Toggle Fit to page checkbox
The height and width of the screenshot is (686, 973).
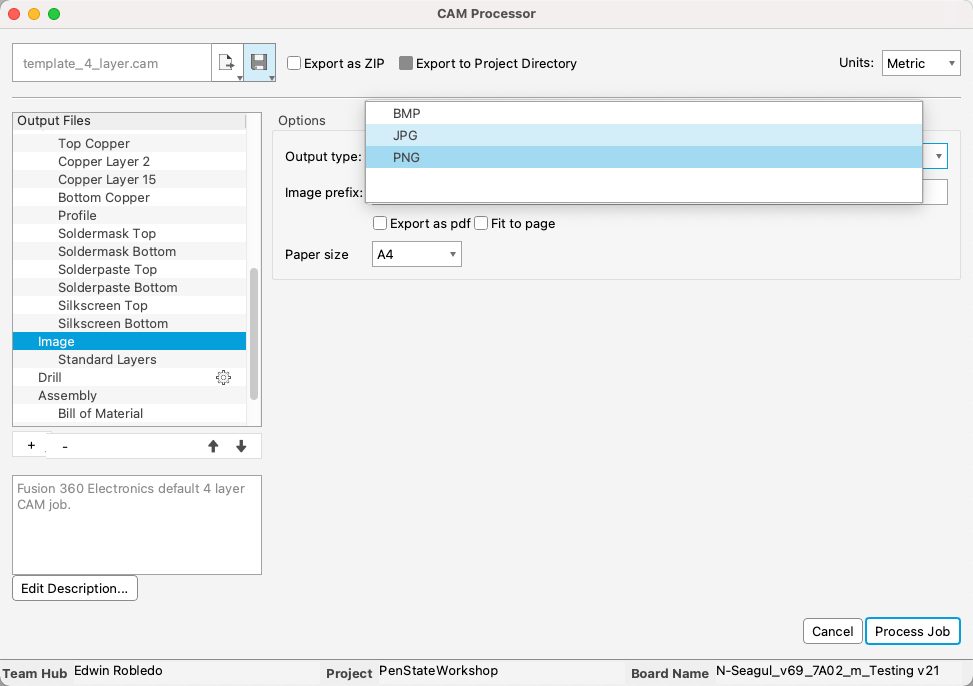[481, 223]
